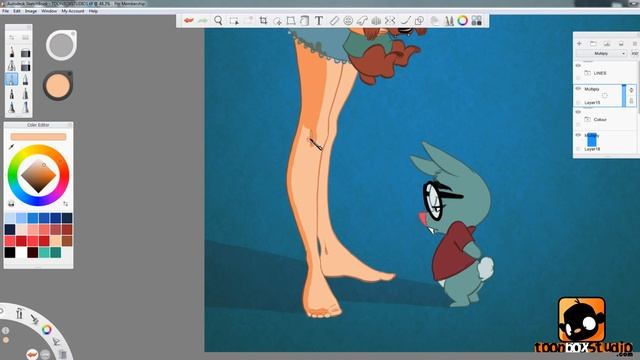Screen dimensions: 640x360
Task: Select the Distort transform tool
Action: click(x=291, y=20)
